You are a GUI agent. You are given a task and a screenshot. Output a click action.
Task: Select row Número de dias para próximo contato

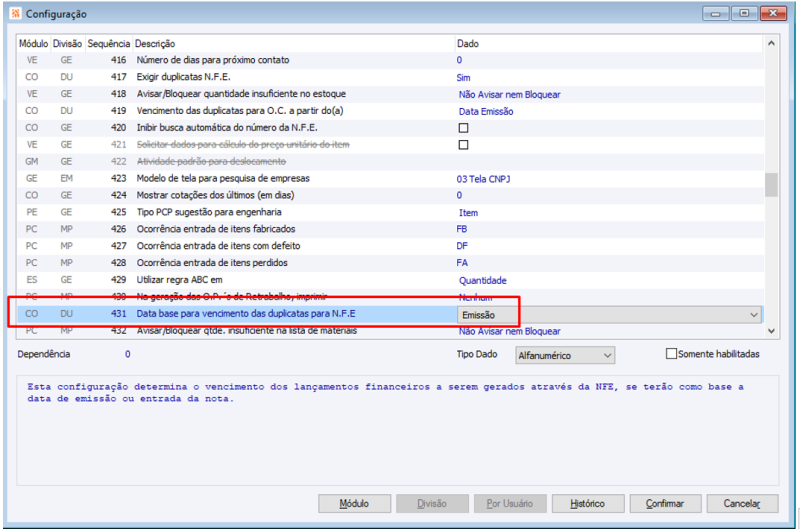point(390,60)
